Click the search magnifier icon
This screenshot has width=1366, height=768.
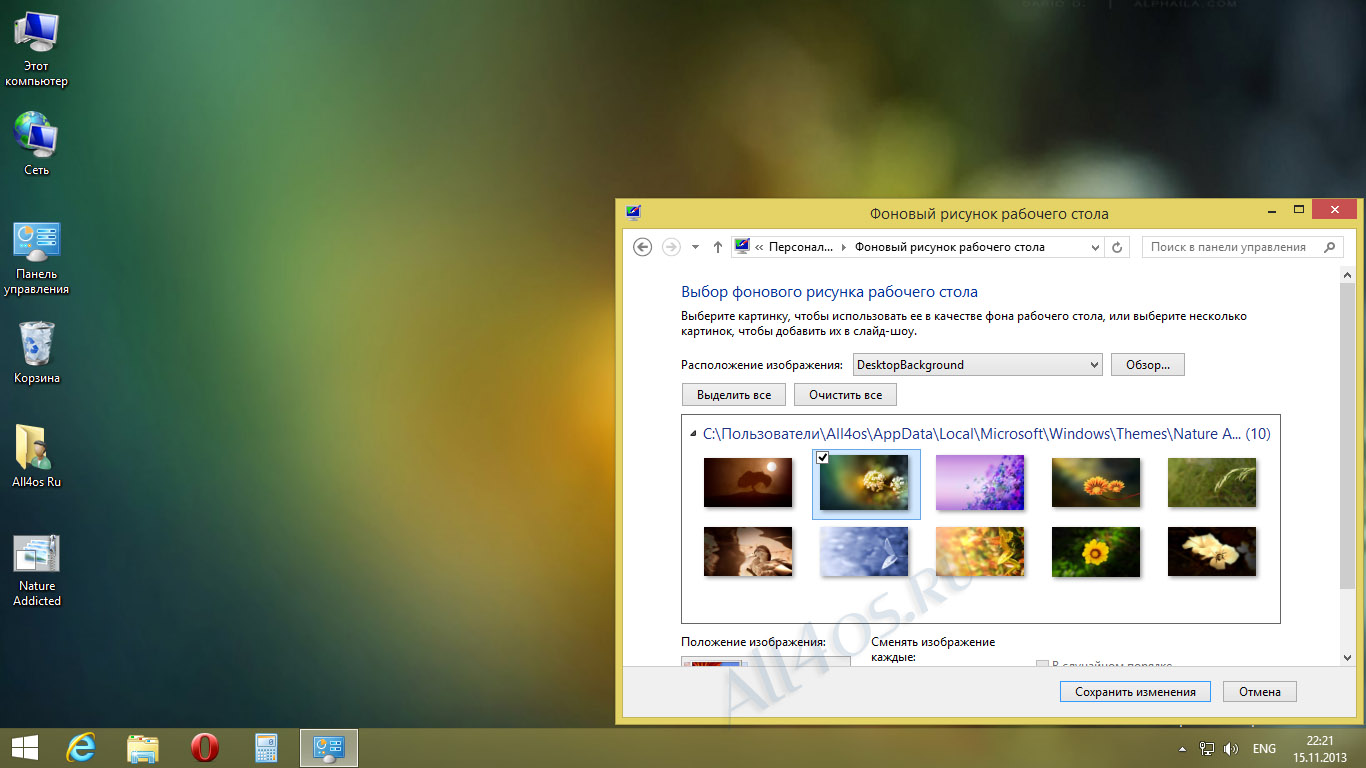coord(1329,247)
